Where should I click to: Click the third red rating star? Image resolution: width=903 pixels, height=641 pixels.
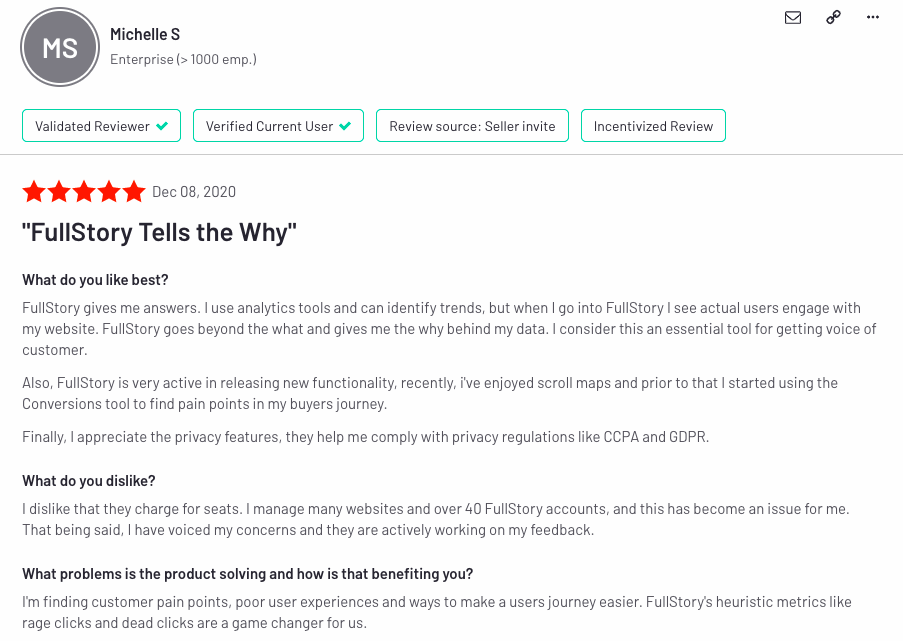[x=84, y=191]
